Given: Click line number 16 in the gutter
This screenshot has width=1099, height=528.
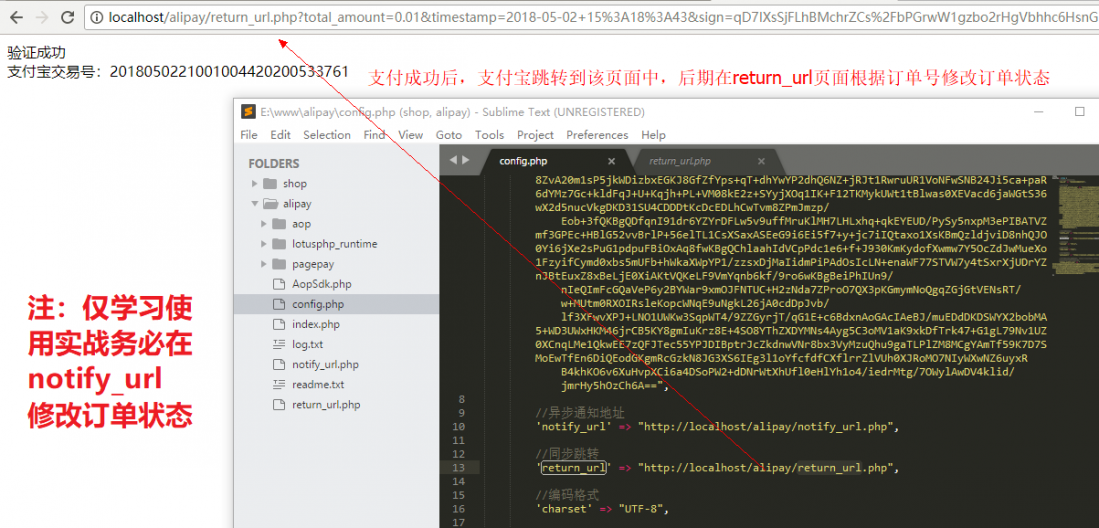Looking at the screenshot, I should 459,509.
